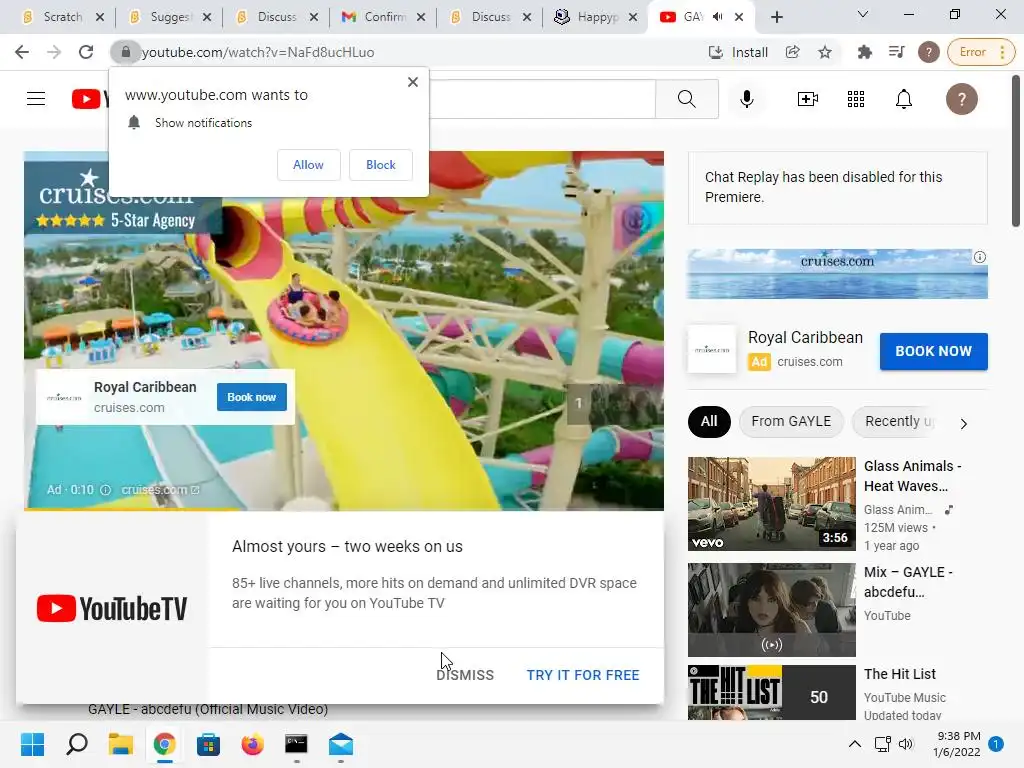Click the search magnifier button
This screenshot has width=1024, height=768.
pyautogui.click(x=686, y=99)
